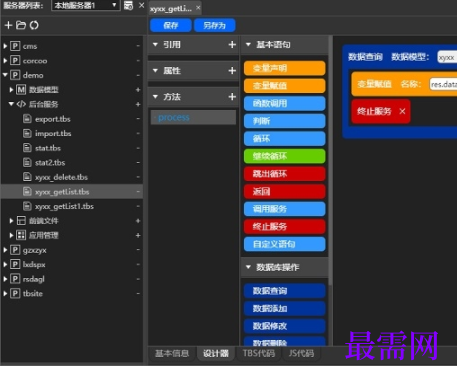The width and height of the screenshot is (457, 377).
Task: Pick the 自定义语句 block
Action: coord(284,244)
